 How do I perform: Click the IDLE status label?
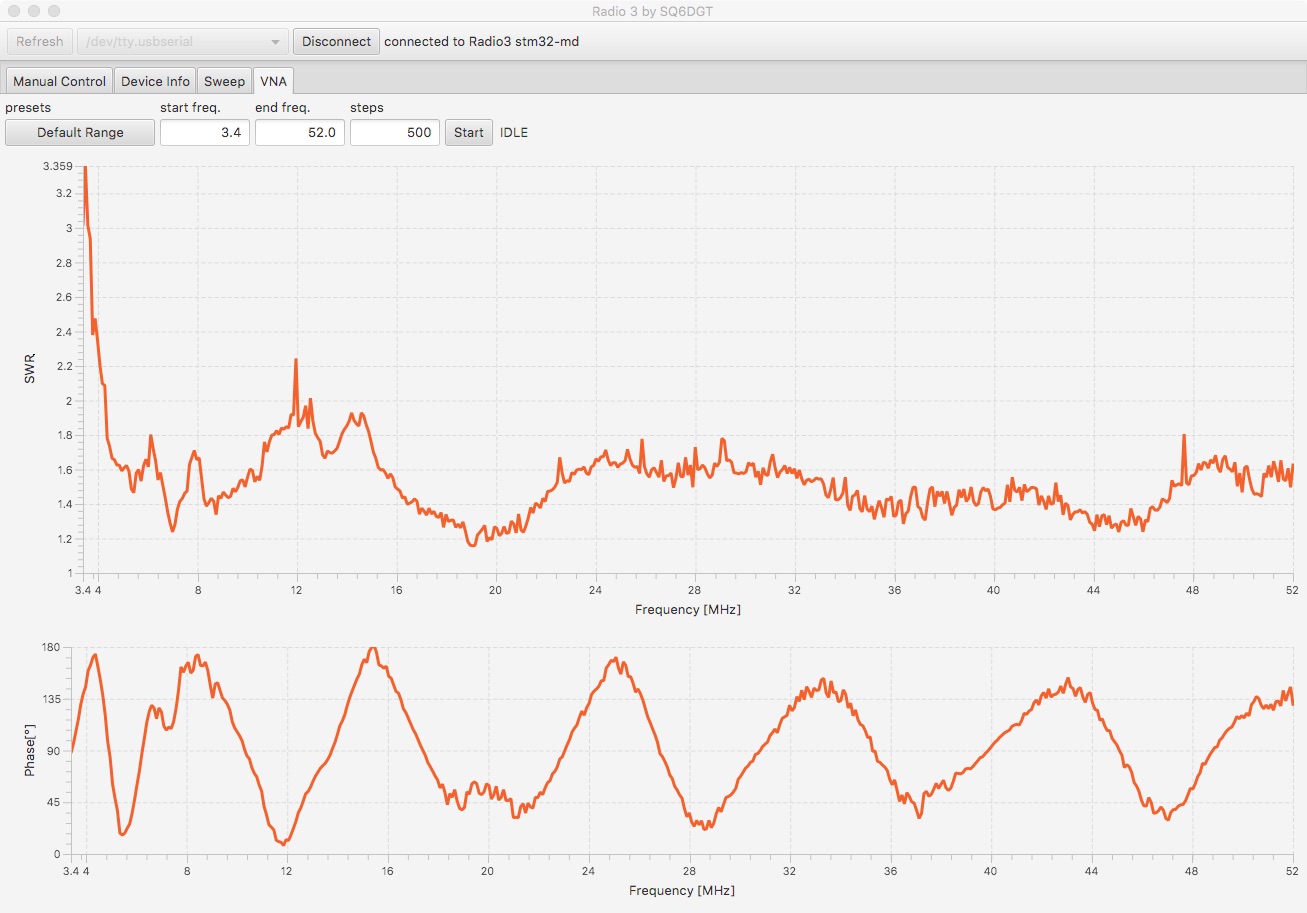click(x=514, y=132)
